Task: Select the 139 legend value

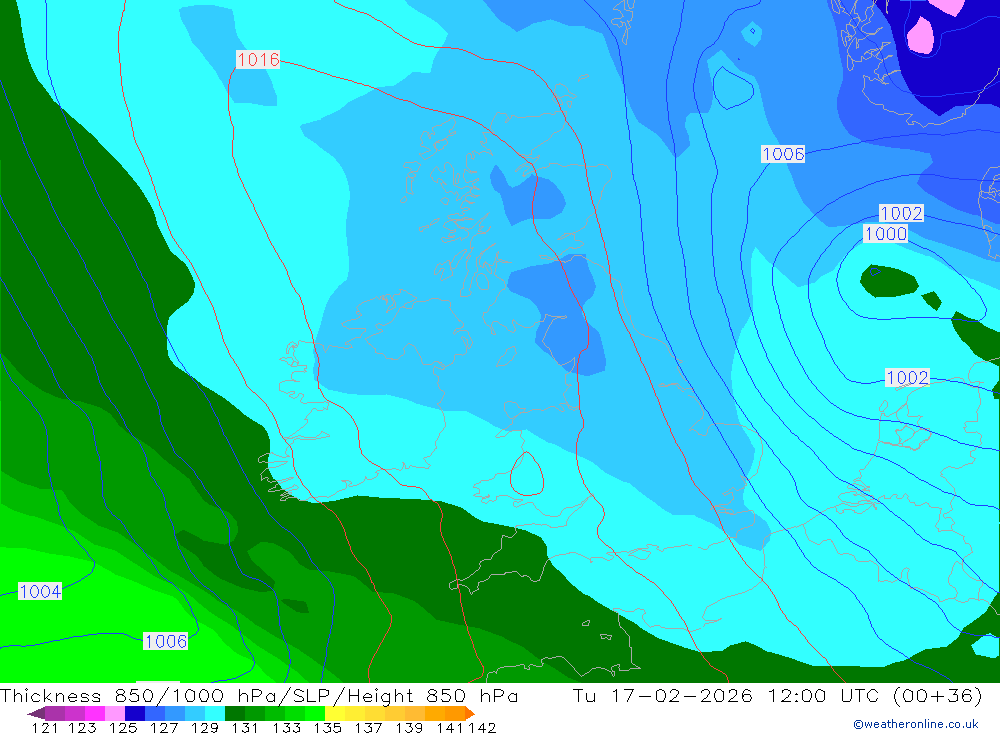Action: (409, 727)
